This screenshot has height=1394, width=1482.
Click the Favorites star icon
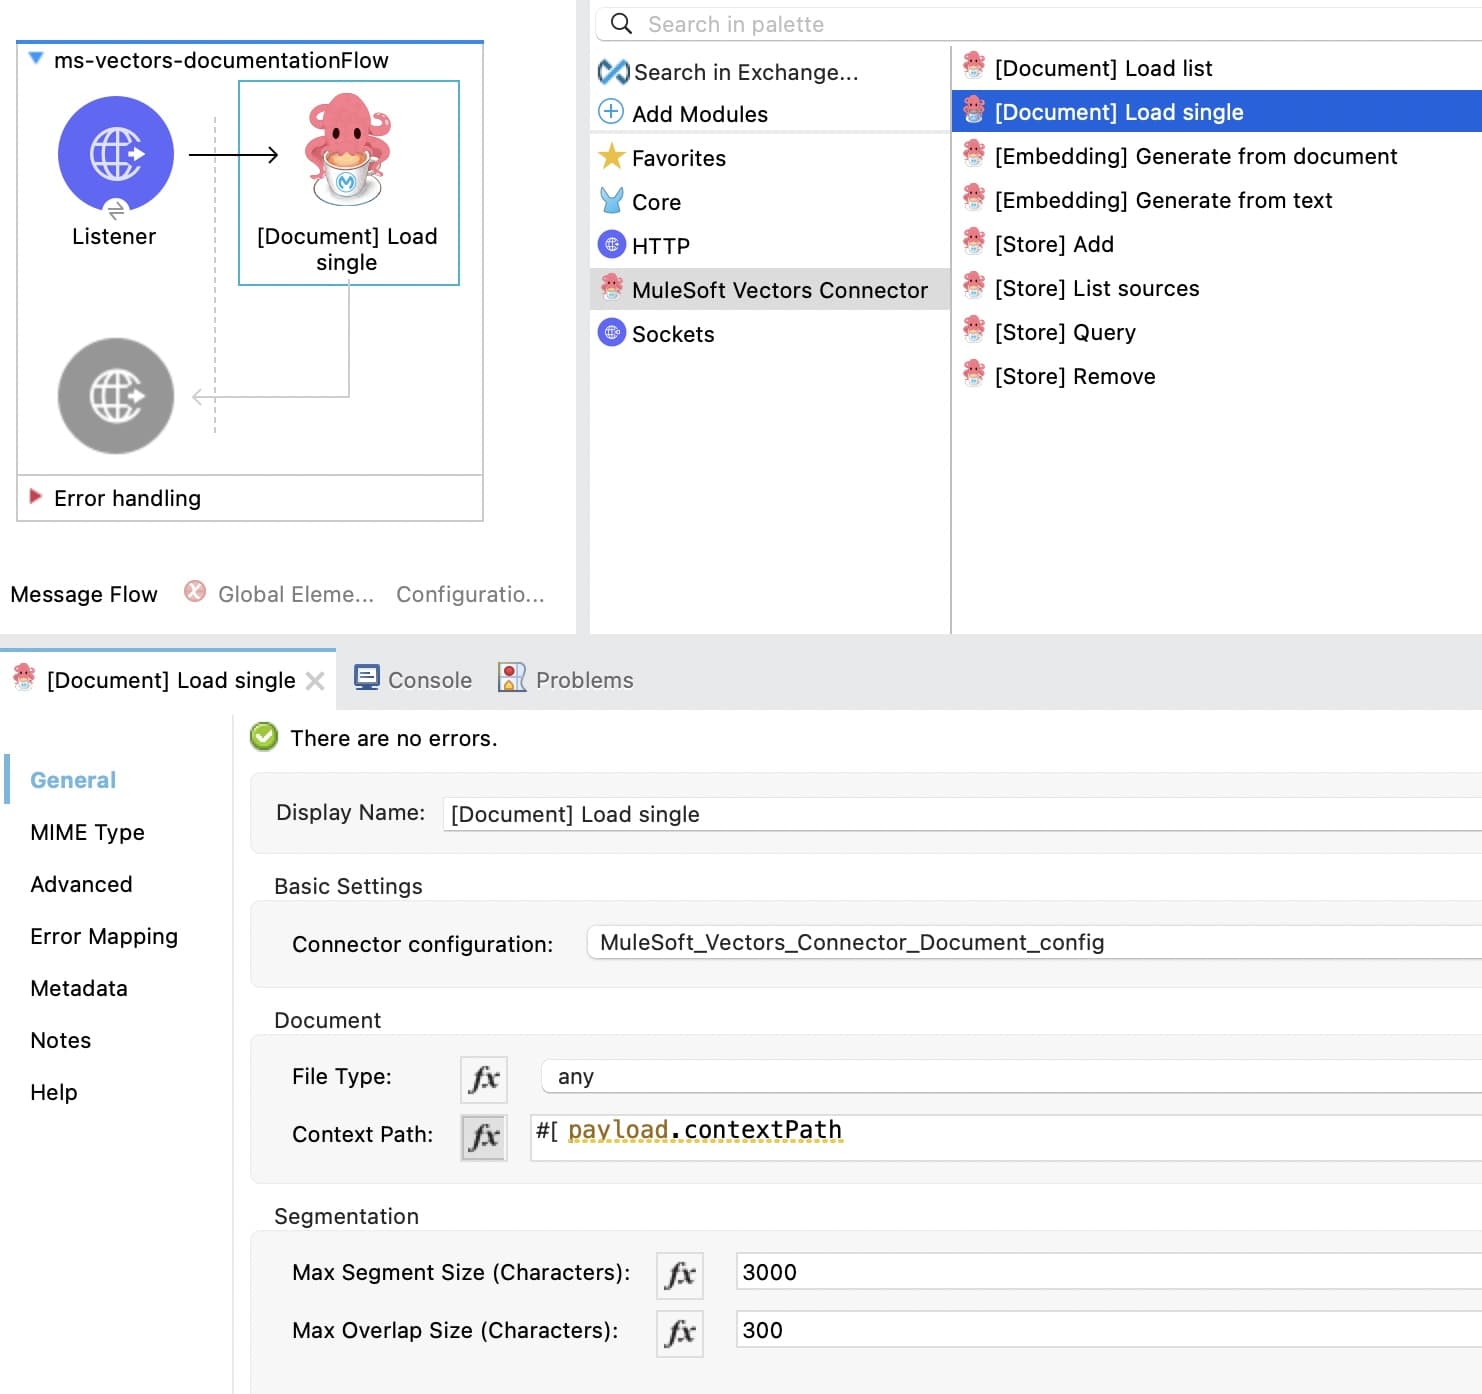pos(611,156)
